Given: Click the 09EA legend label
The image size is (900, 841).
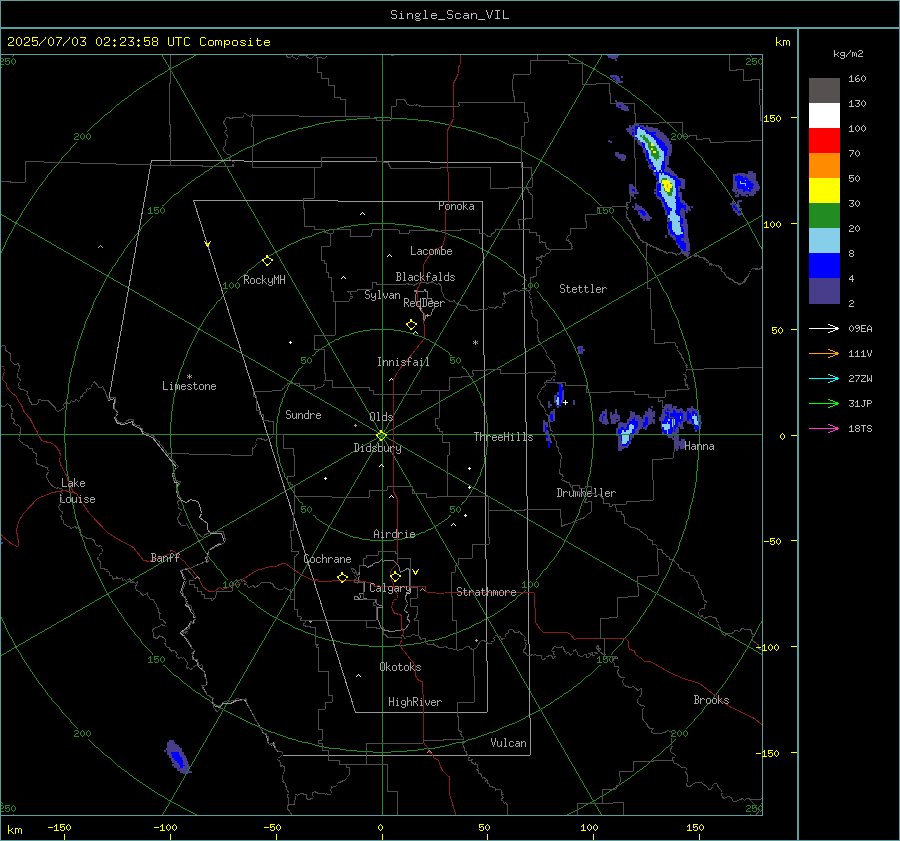Looking at the screenshot, I should pos(860,329).
